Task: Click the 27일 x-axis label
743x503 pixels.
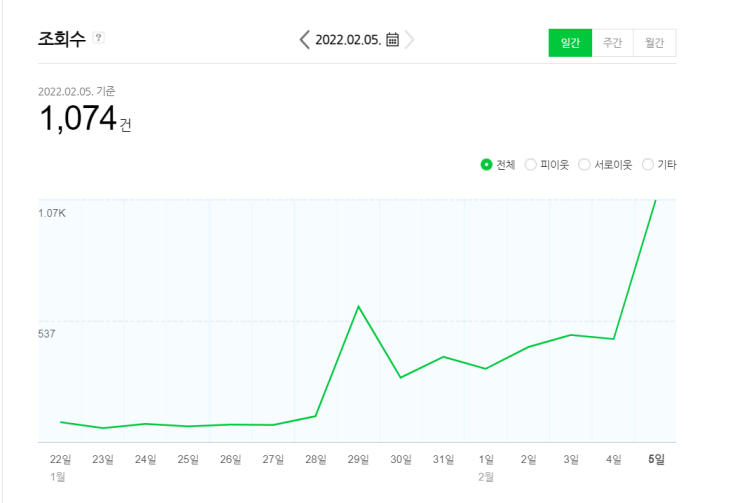Action: click(273, 459)
